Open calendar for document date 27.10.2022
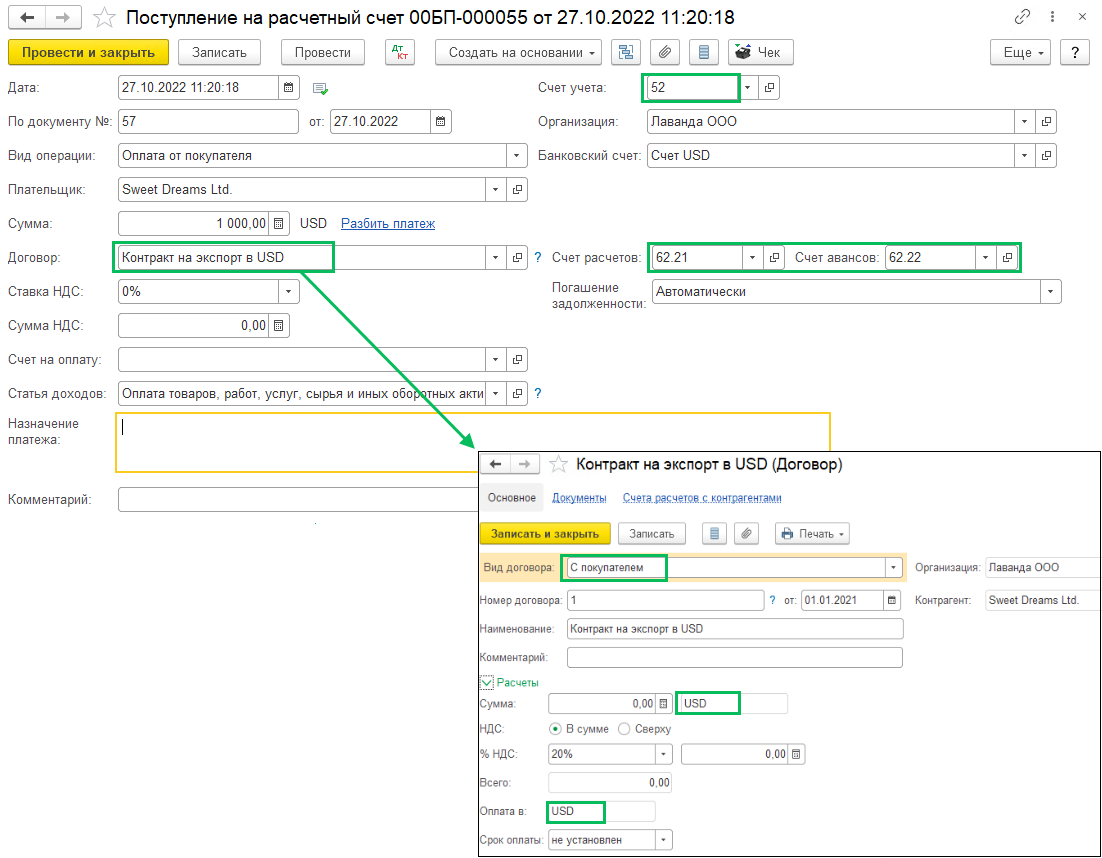The height and width of the screenshot is (858, 1102). click(x=441, y=121)
